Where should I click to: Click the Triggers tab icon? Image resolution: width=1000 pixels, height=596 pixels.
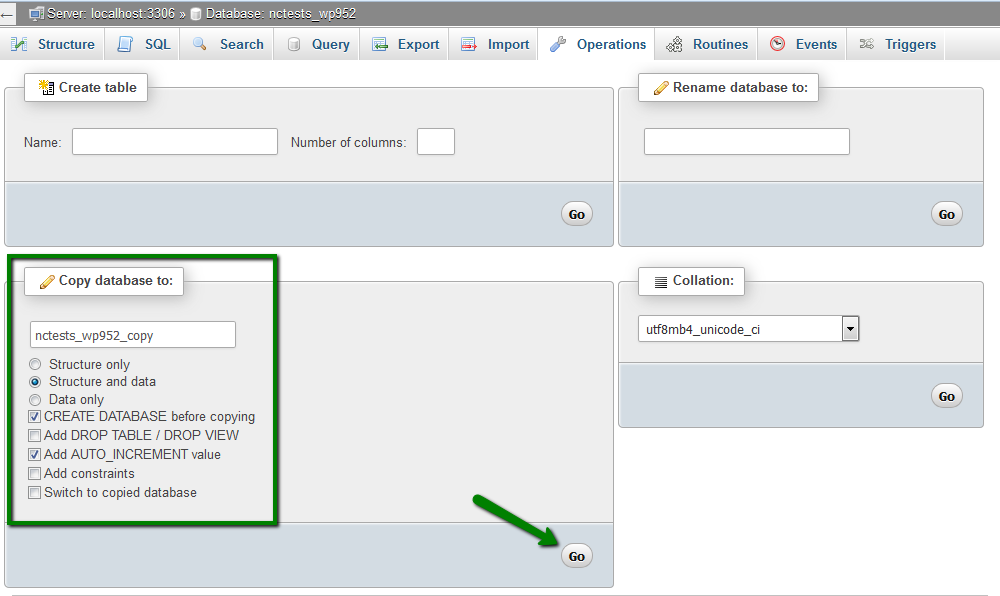(866, 44)
